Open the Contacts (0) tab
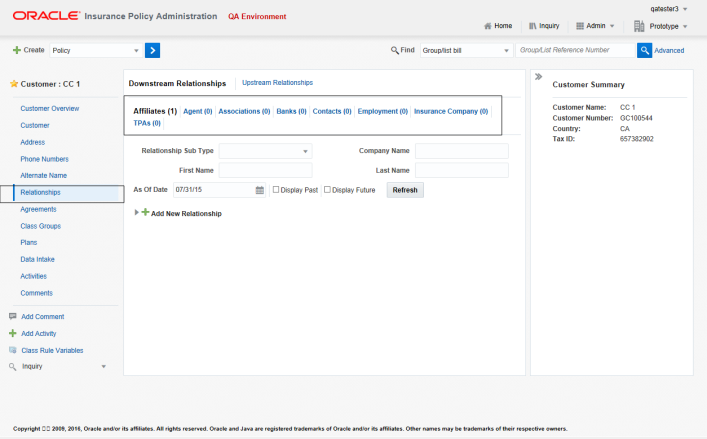Image resolution: width=707 pixels, height=439 pixels. tap(332, 111)
